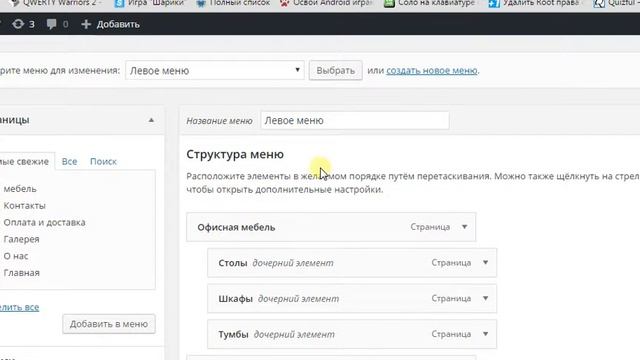Select the мебель page entry

click(x=20, y=189)
